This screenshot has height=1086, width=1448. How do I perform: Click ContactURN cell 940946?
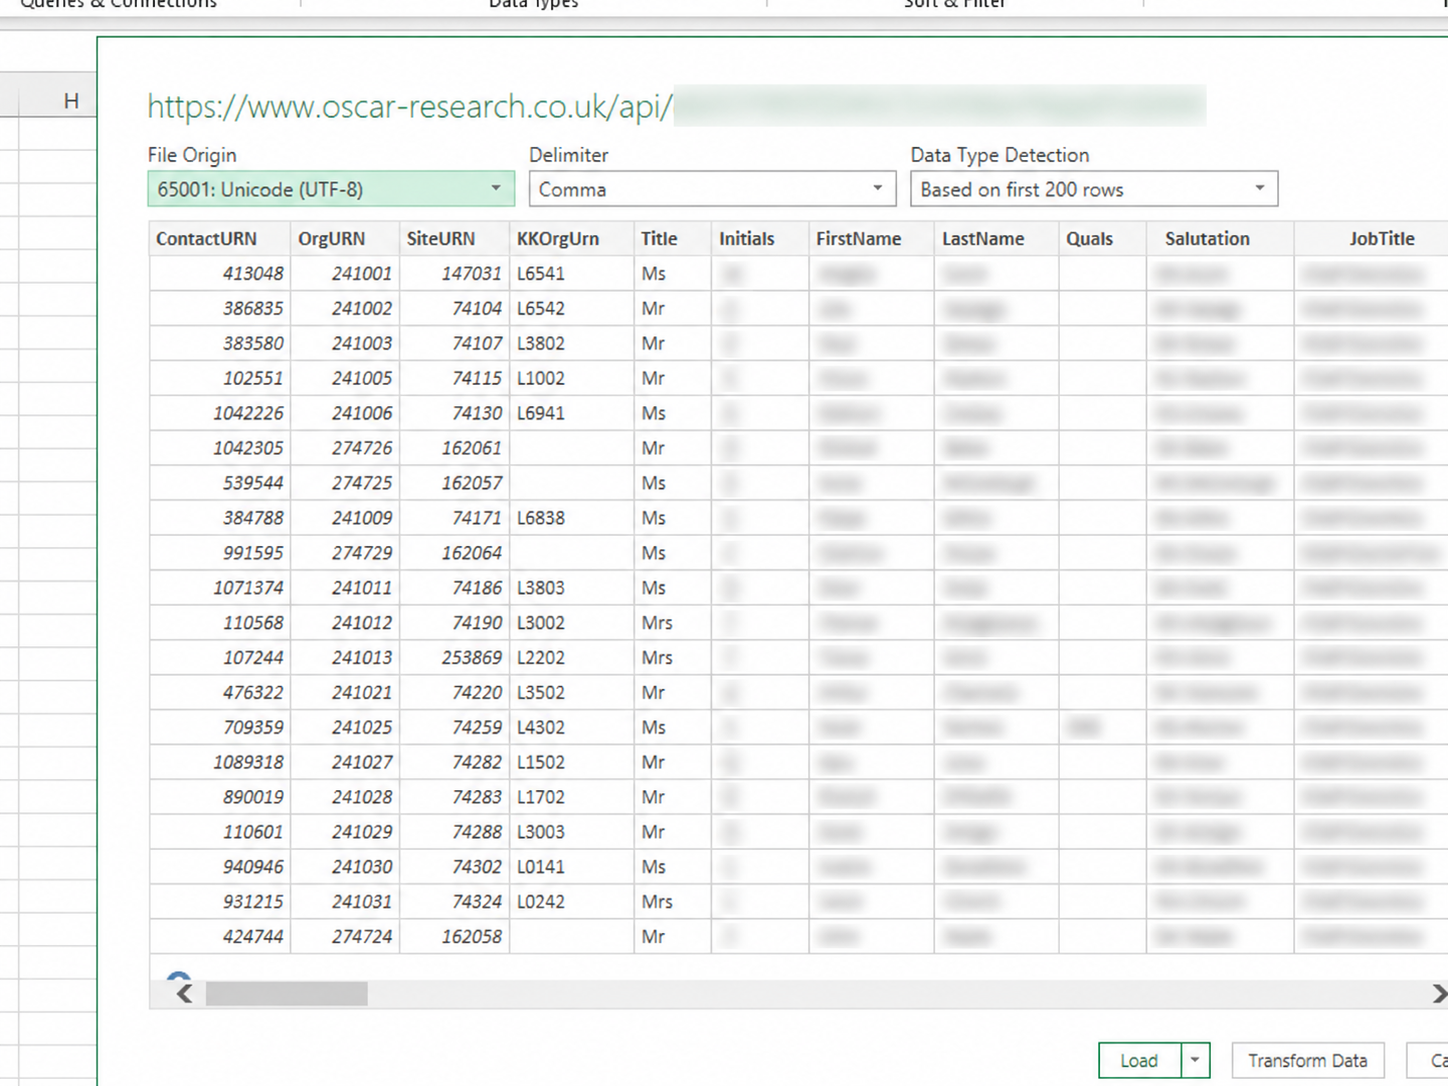(x=220, y=867)
